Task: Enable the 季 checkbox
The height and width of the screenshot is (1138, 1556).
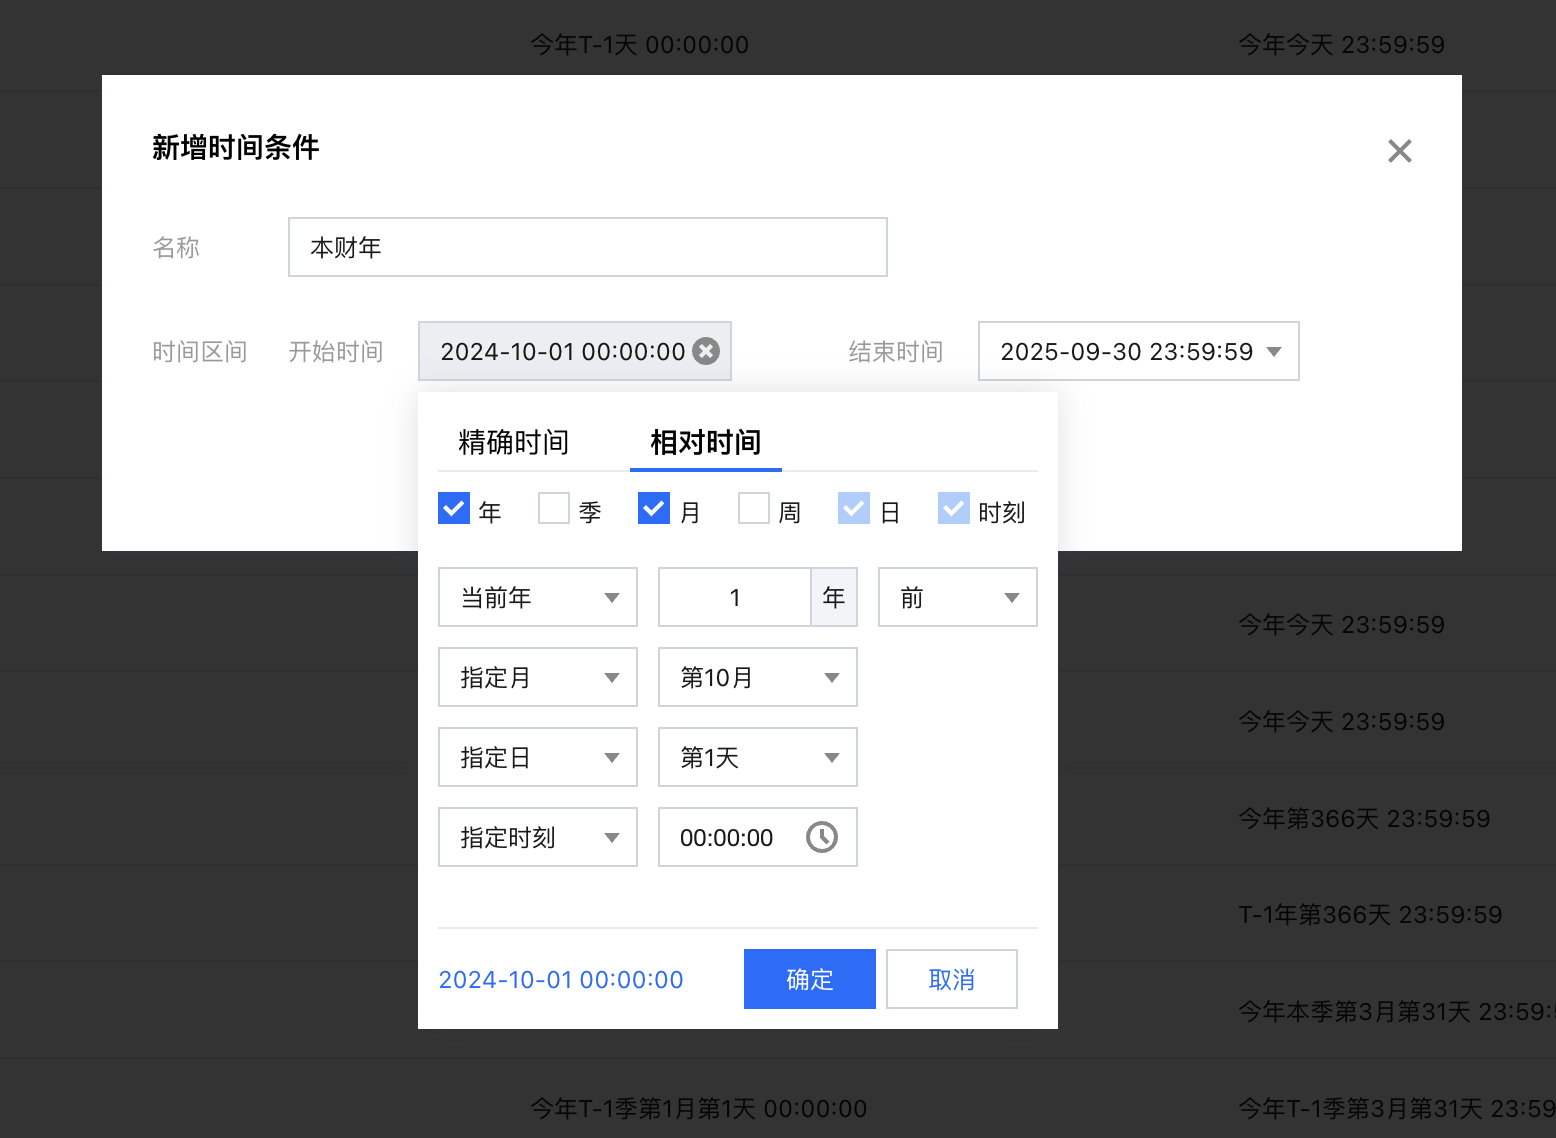Action: (x=554, y=509)
